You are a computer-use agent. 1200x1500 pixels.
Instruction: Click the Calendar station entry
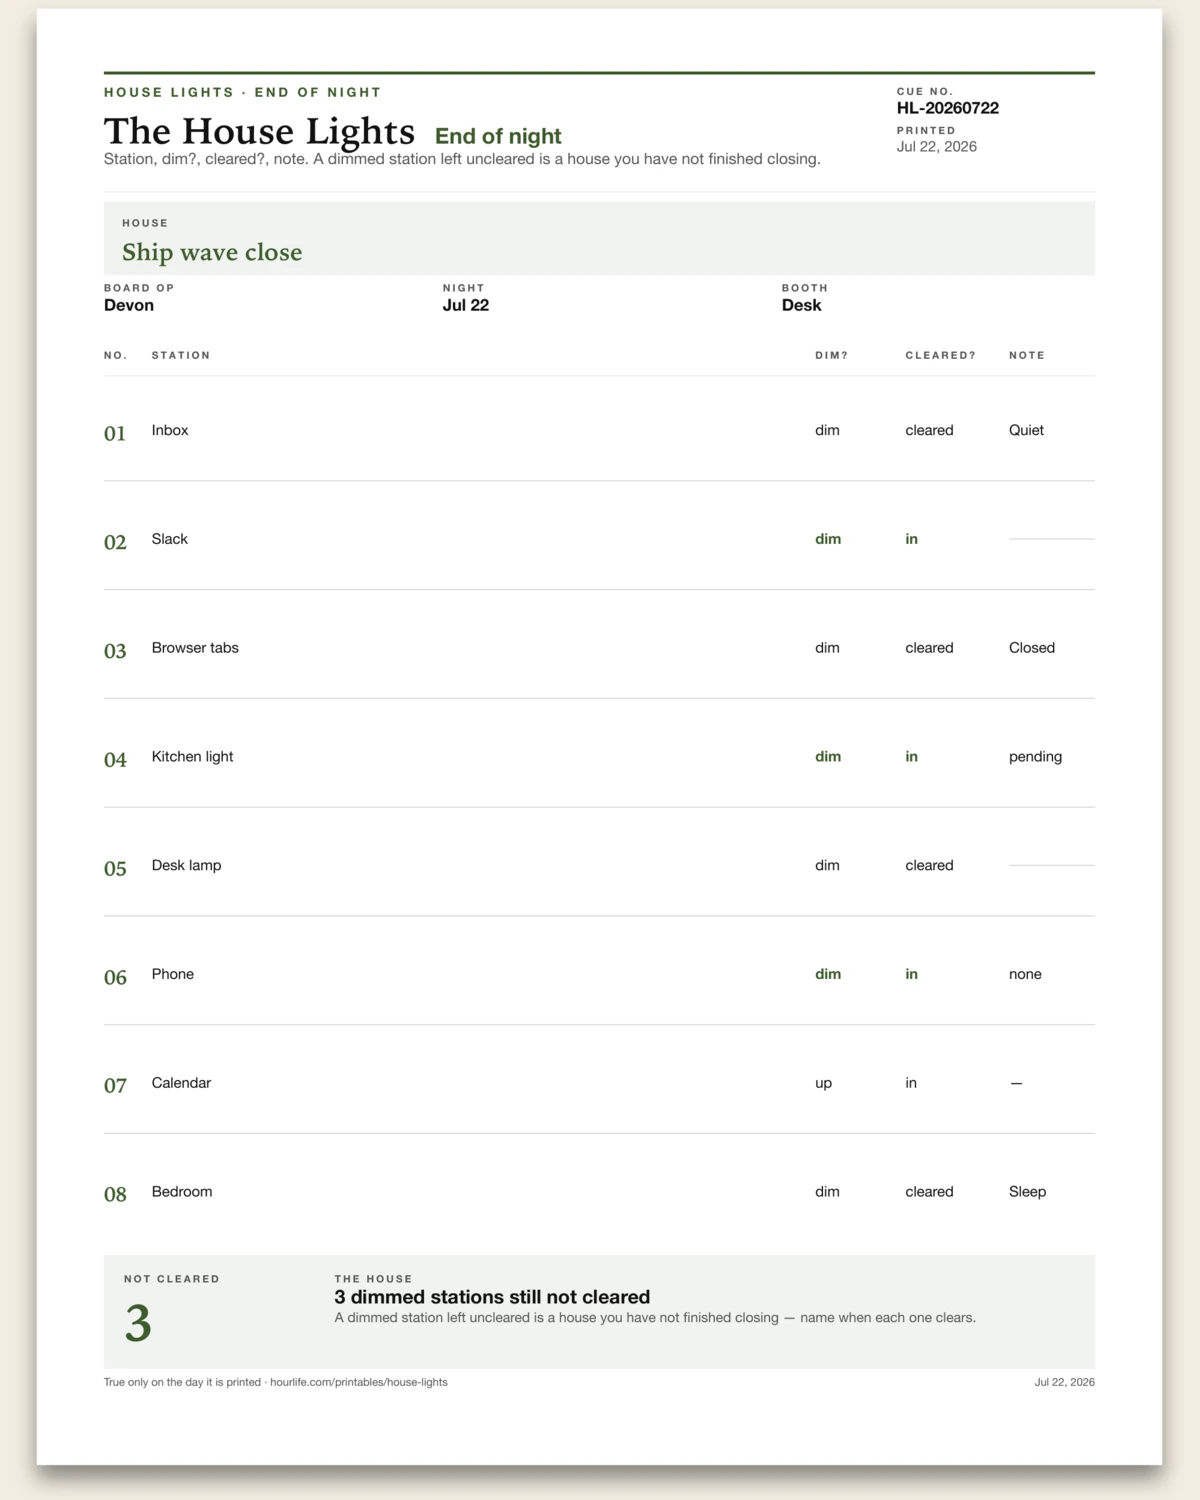point(181,1083)
